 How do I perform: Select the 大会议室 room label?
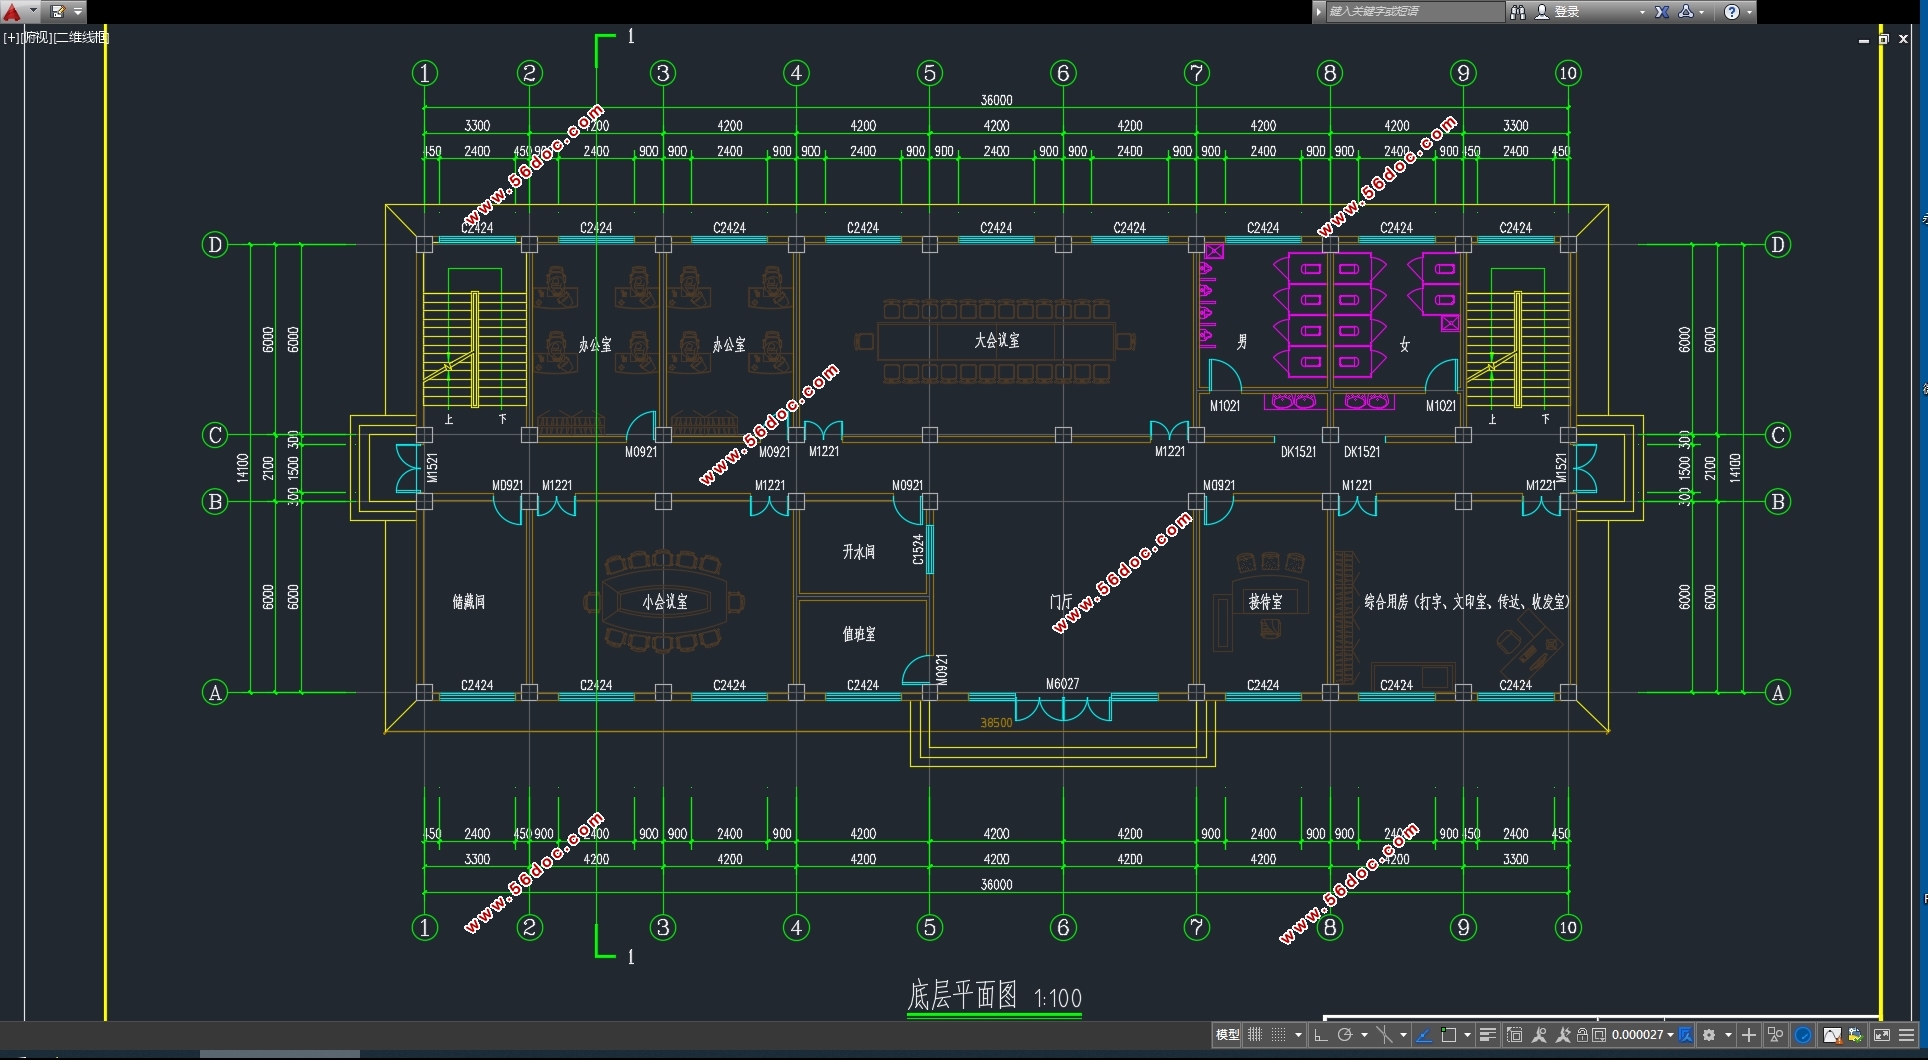point(997,340)
